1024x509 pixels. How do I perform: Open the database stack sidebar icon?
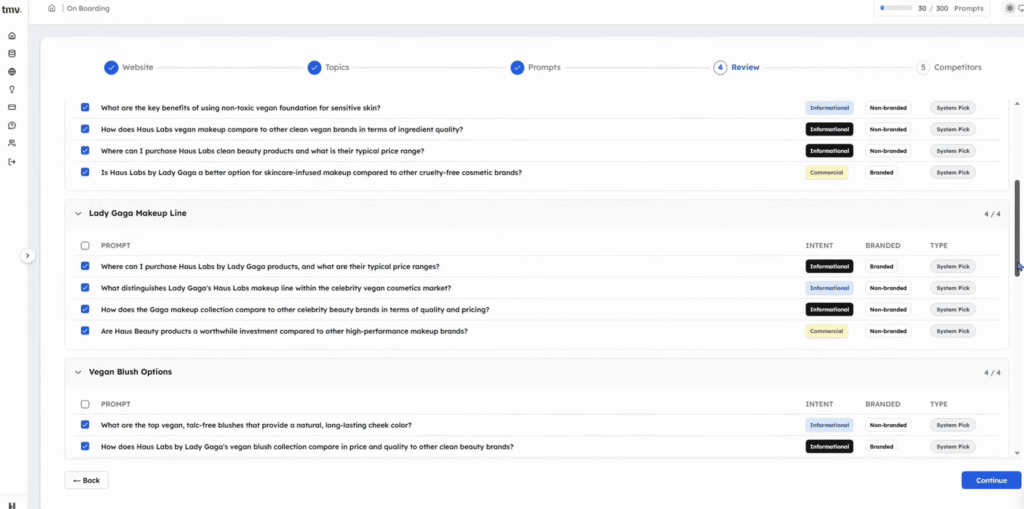12,54
